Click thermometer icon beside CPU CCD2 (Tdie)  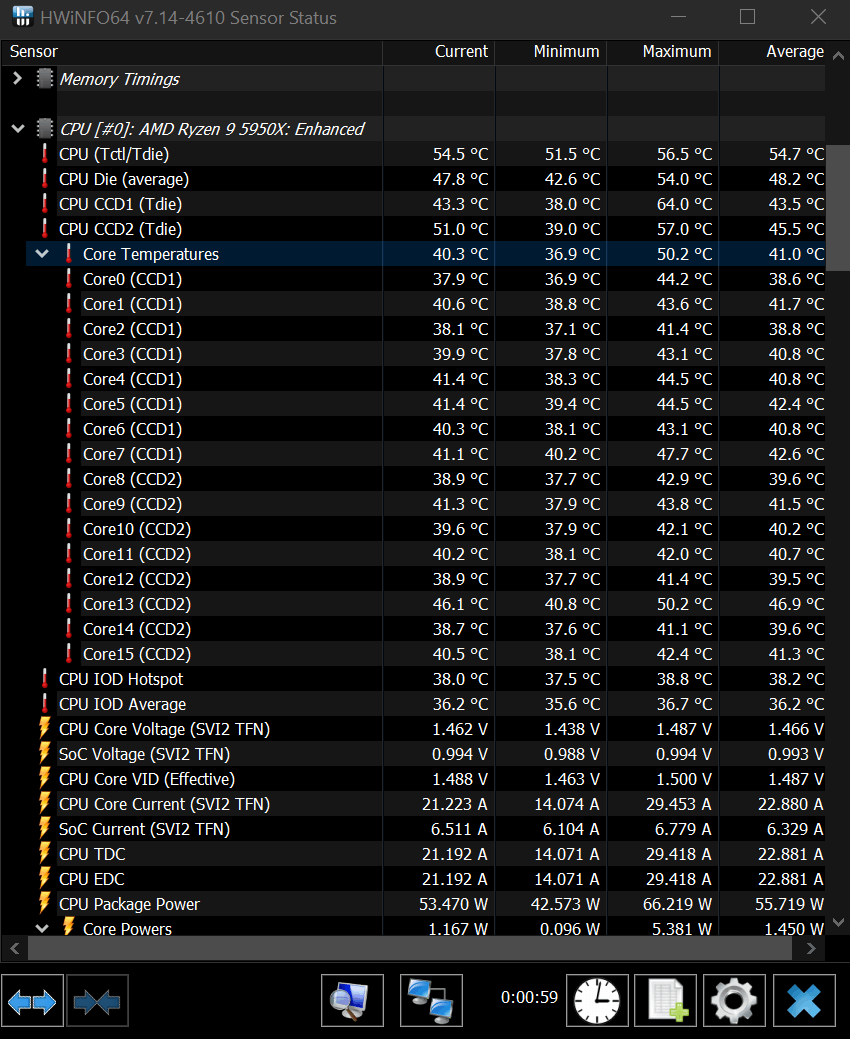pyautogui.click(x=44, y=229)
